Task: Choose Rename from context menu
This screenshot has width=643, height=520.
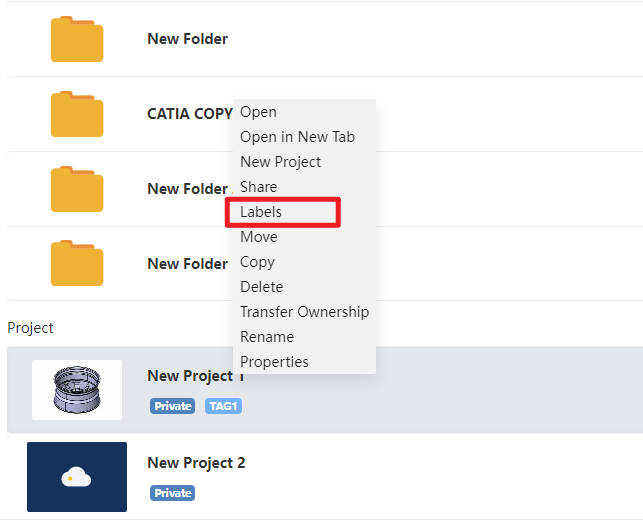Action: coord(267,337)
